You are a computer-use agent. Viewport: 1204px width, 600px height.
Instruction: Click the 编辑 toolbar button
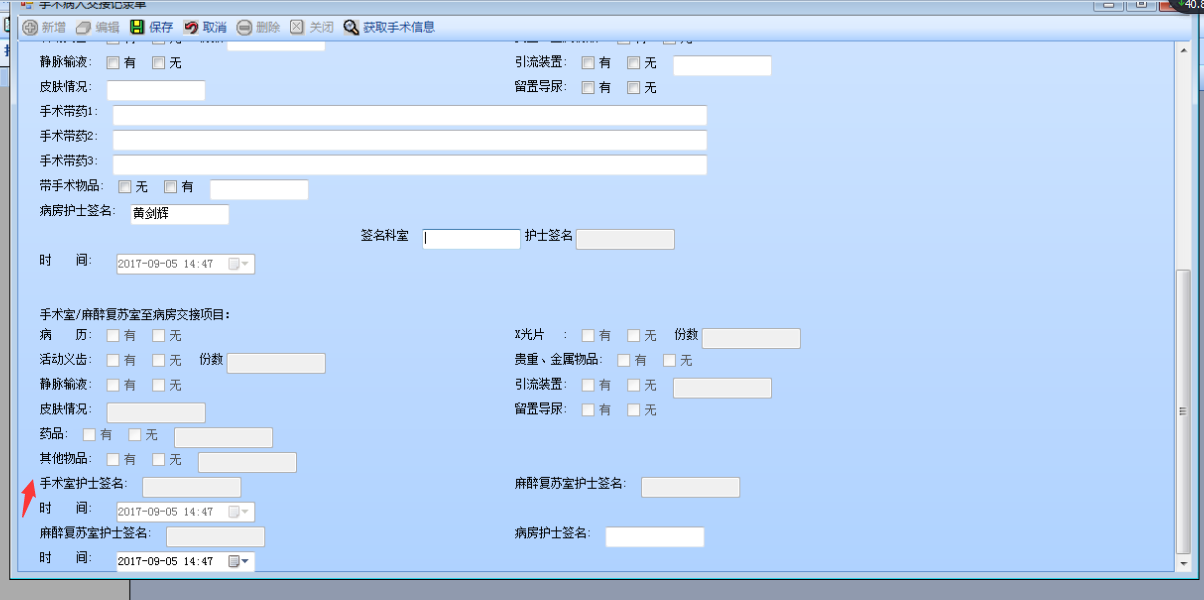pyautogui.click(x=97, y=27)
